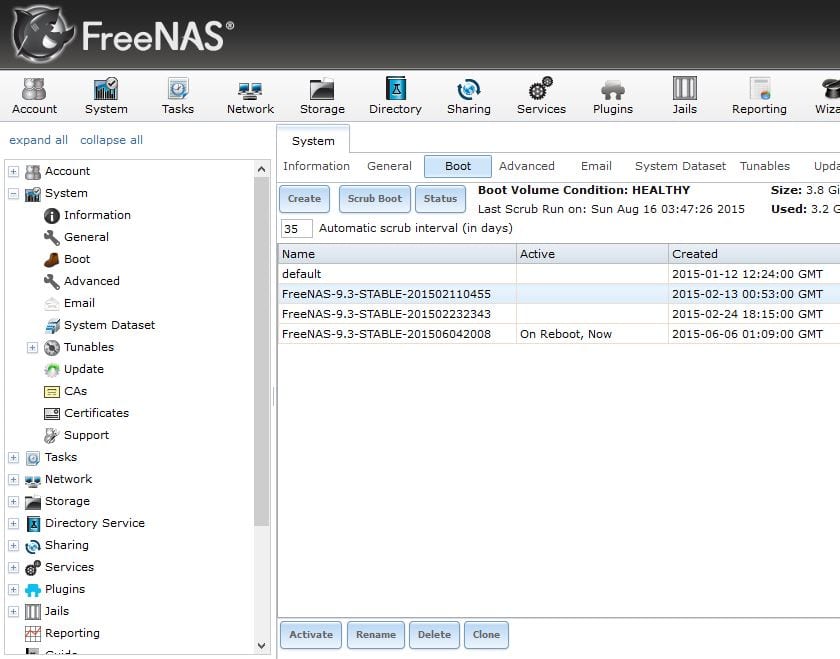Click the FreeNAS logo
The width and height of the screenshot is (840, 659).
tap(122, 35)
